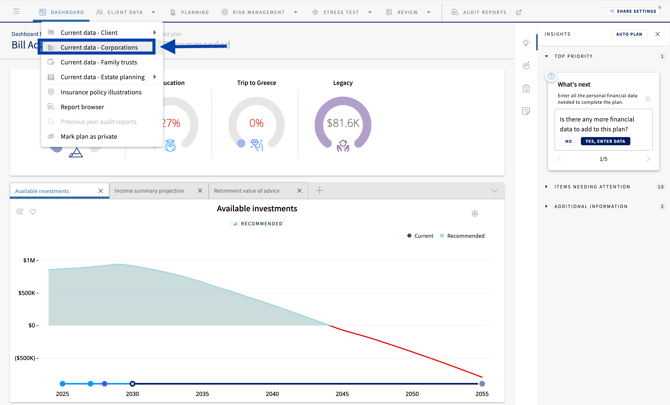Open the notes sidebar icon

tap(526, 111)
